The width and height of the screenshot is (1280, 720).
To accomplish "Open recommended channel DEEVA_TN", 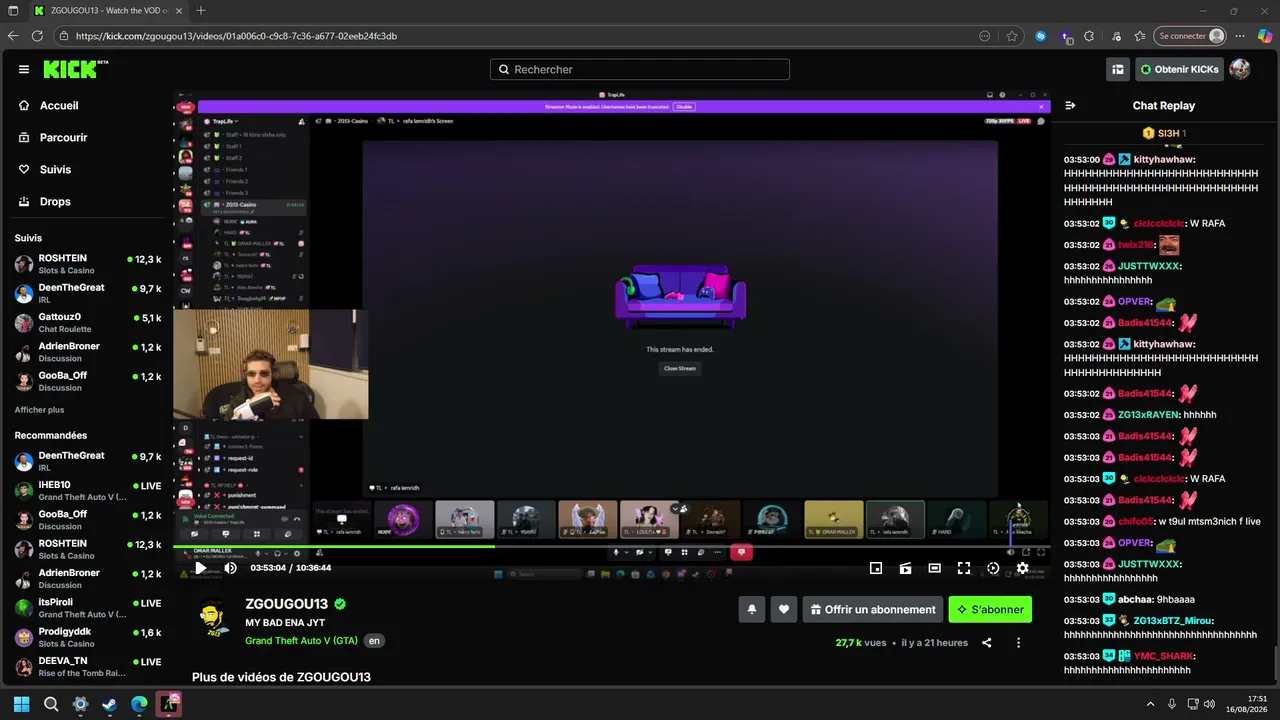I will coord(88,666).
